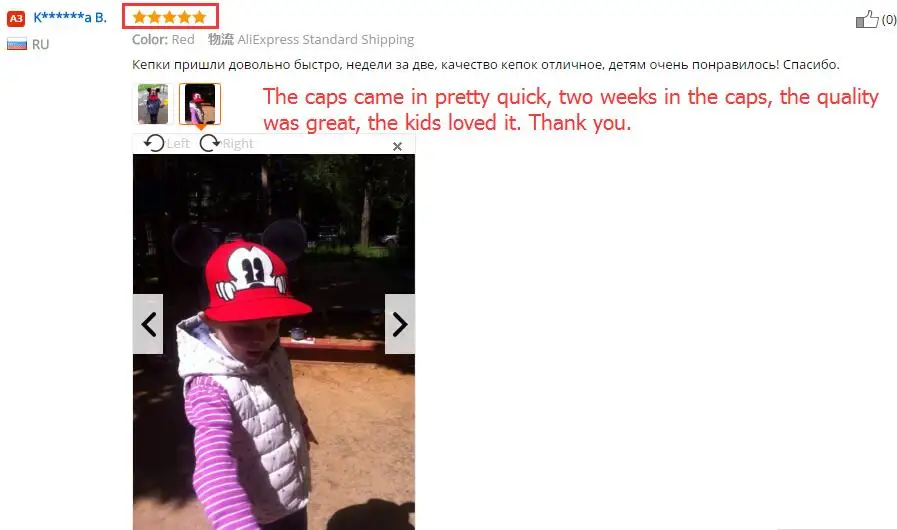This screenshot has height=530, width=897.
Task: Click the RU country code
Action: (x=40, y=45)
